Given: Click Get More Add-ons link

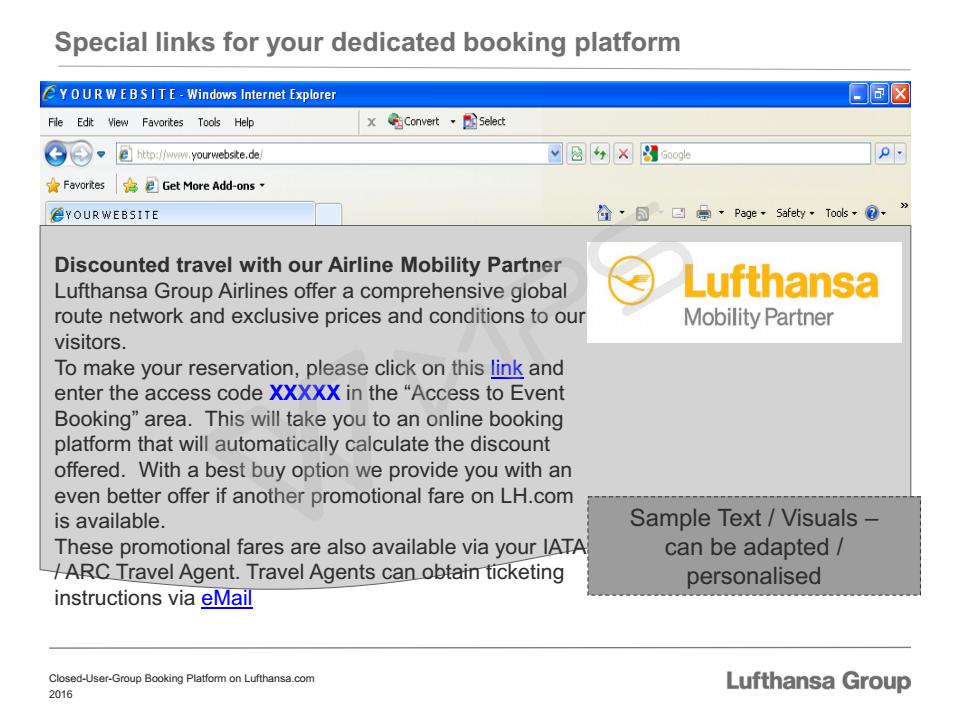Looking at the screenshot, I should tap(205, 186).
